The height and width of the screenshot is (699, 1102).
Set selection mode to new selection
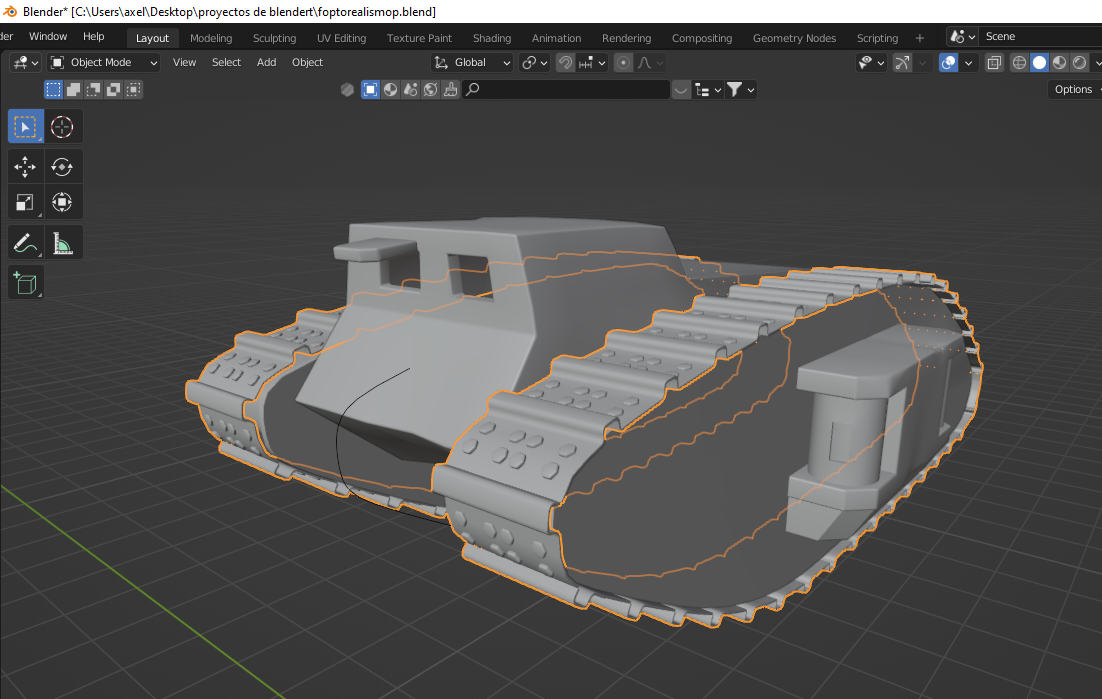pyautogui.click(x=53, y=89)
